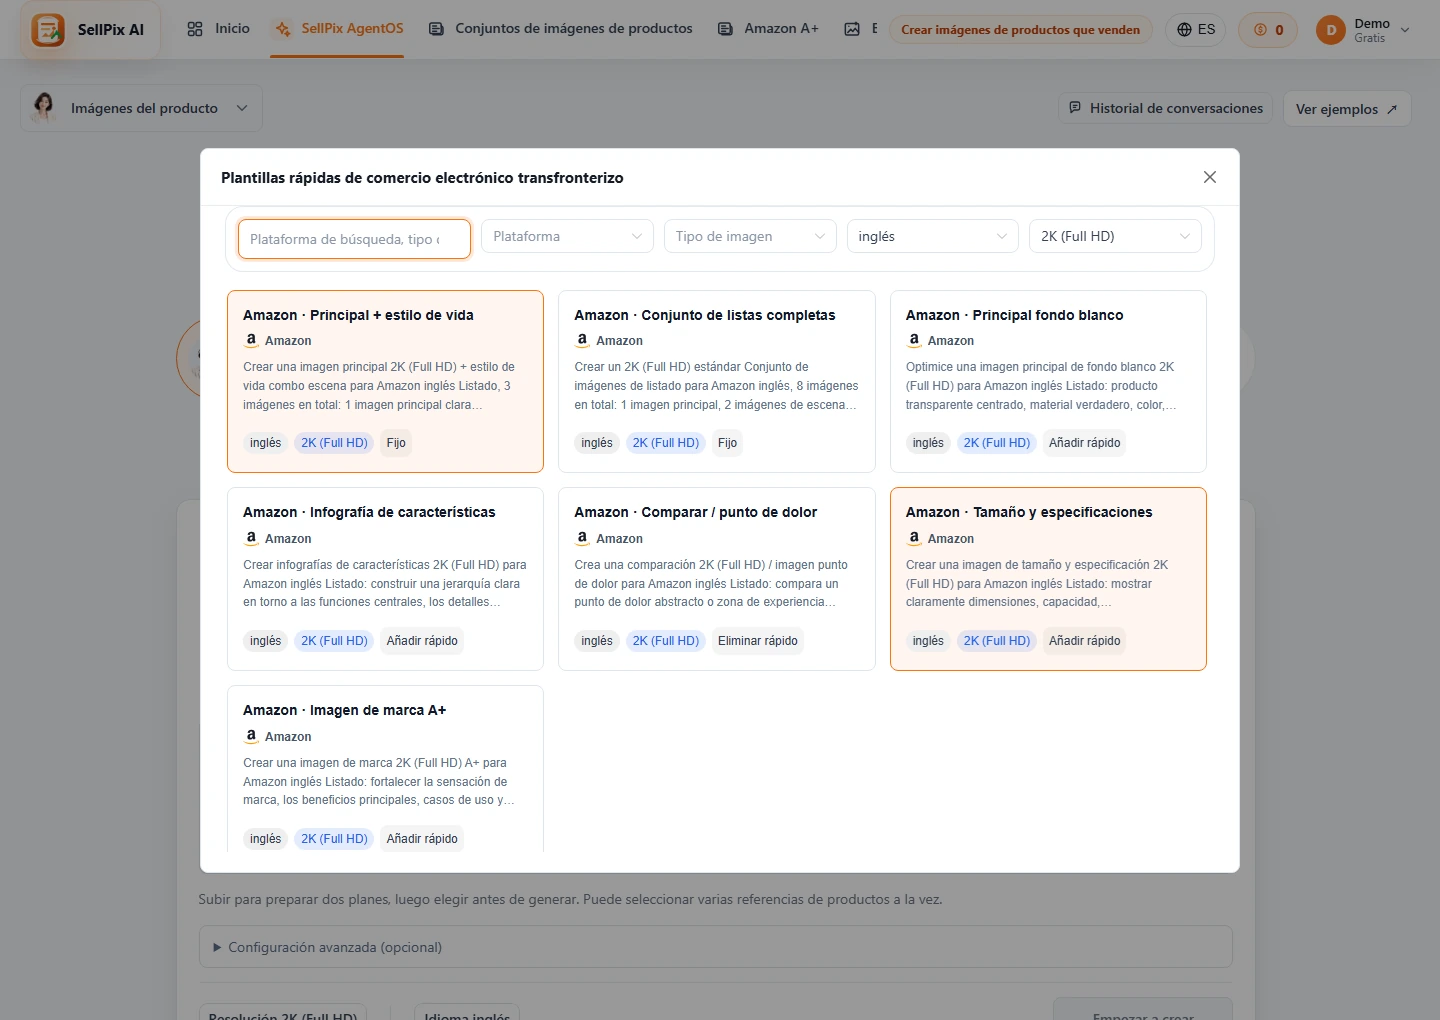This screenshot has width=1440, height=1020.
Task: Click the product image sets icon
Action: [436, 29]
